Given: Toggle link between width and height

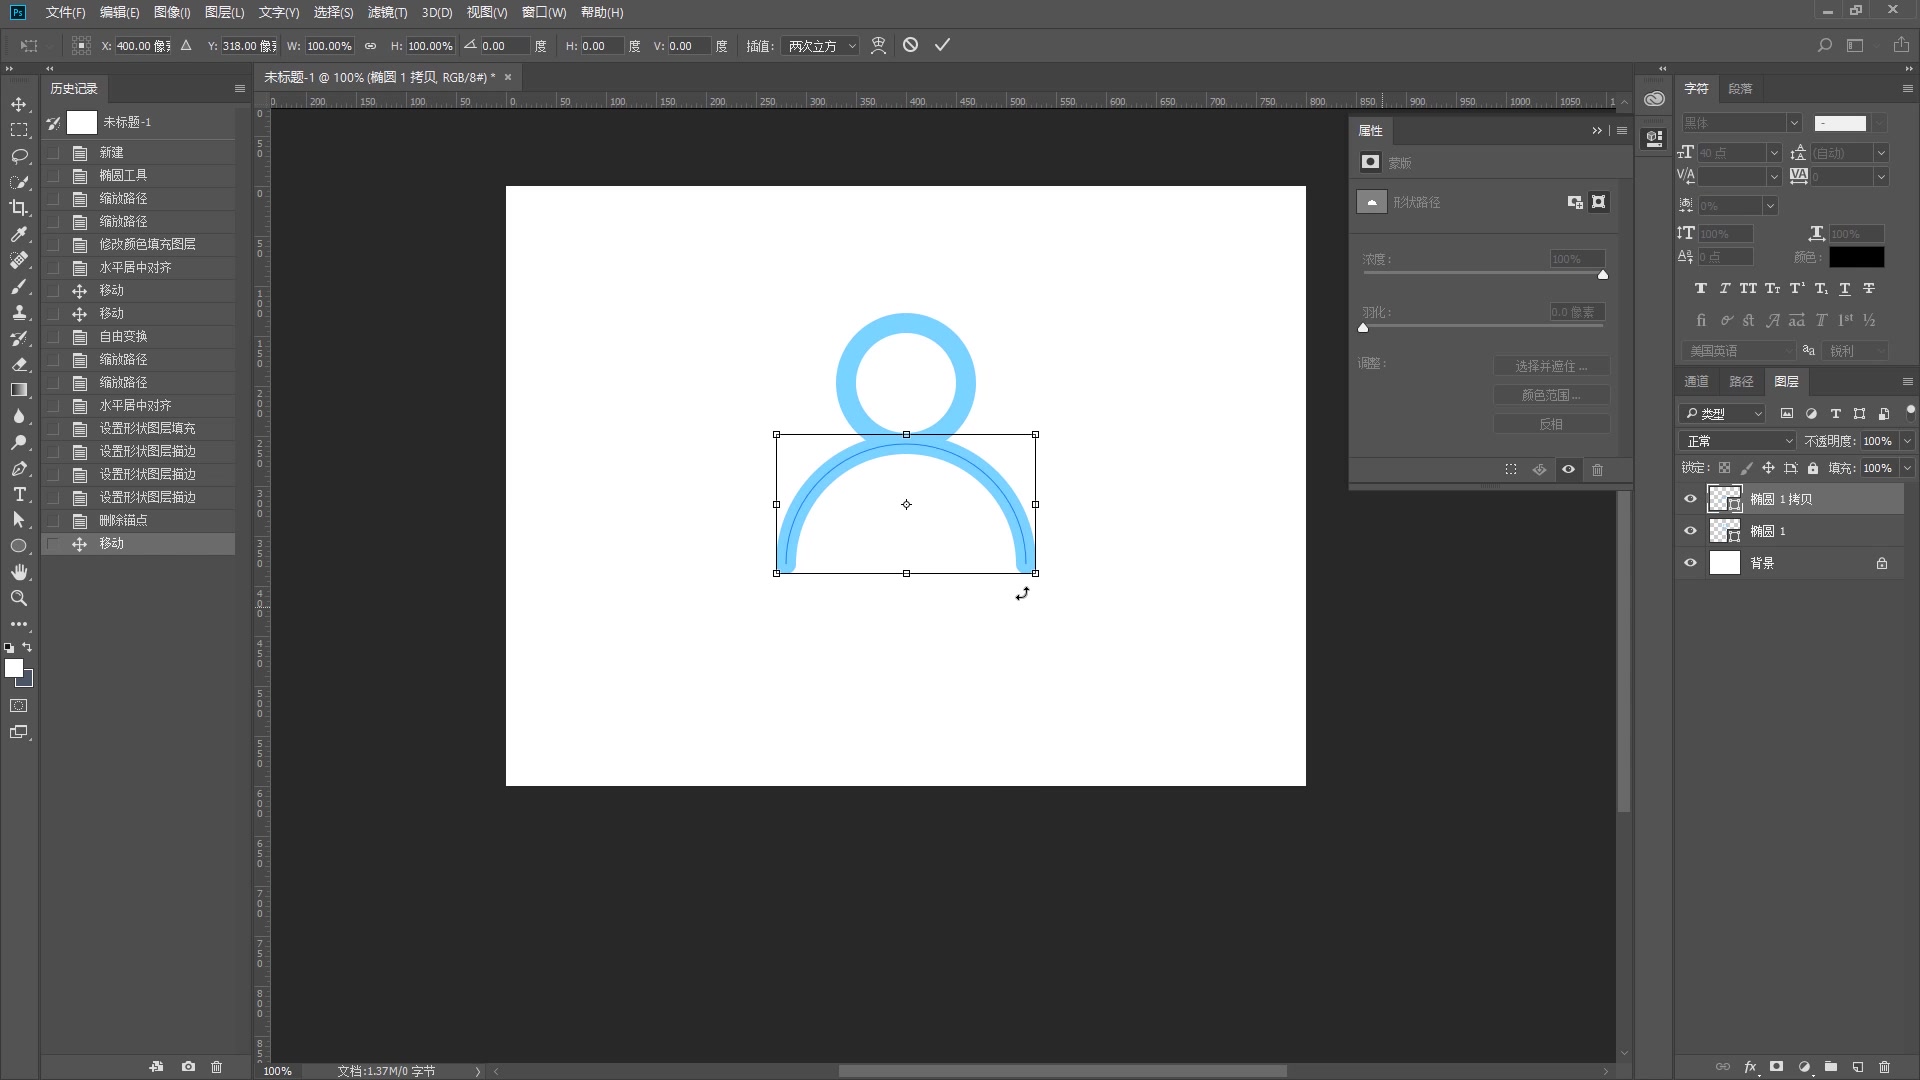Looking at the screenshot, I should pos(370,46).
